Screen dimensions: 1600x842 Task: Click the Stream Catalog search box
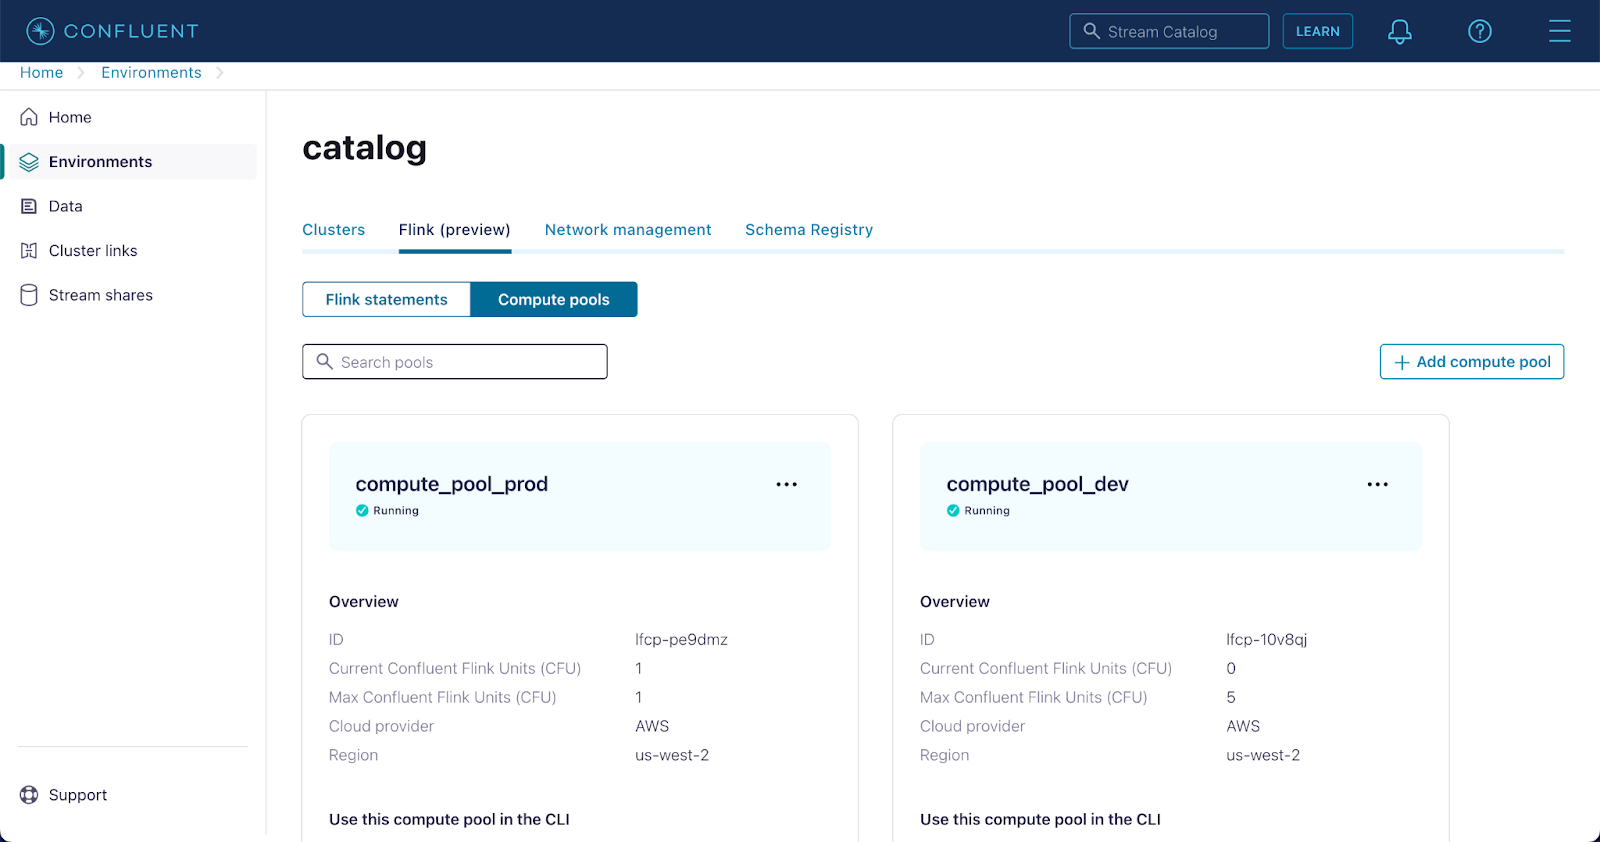coord(1169,31)
